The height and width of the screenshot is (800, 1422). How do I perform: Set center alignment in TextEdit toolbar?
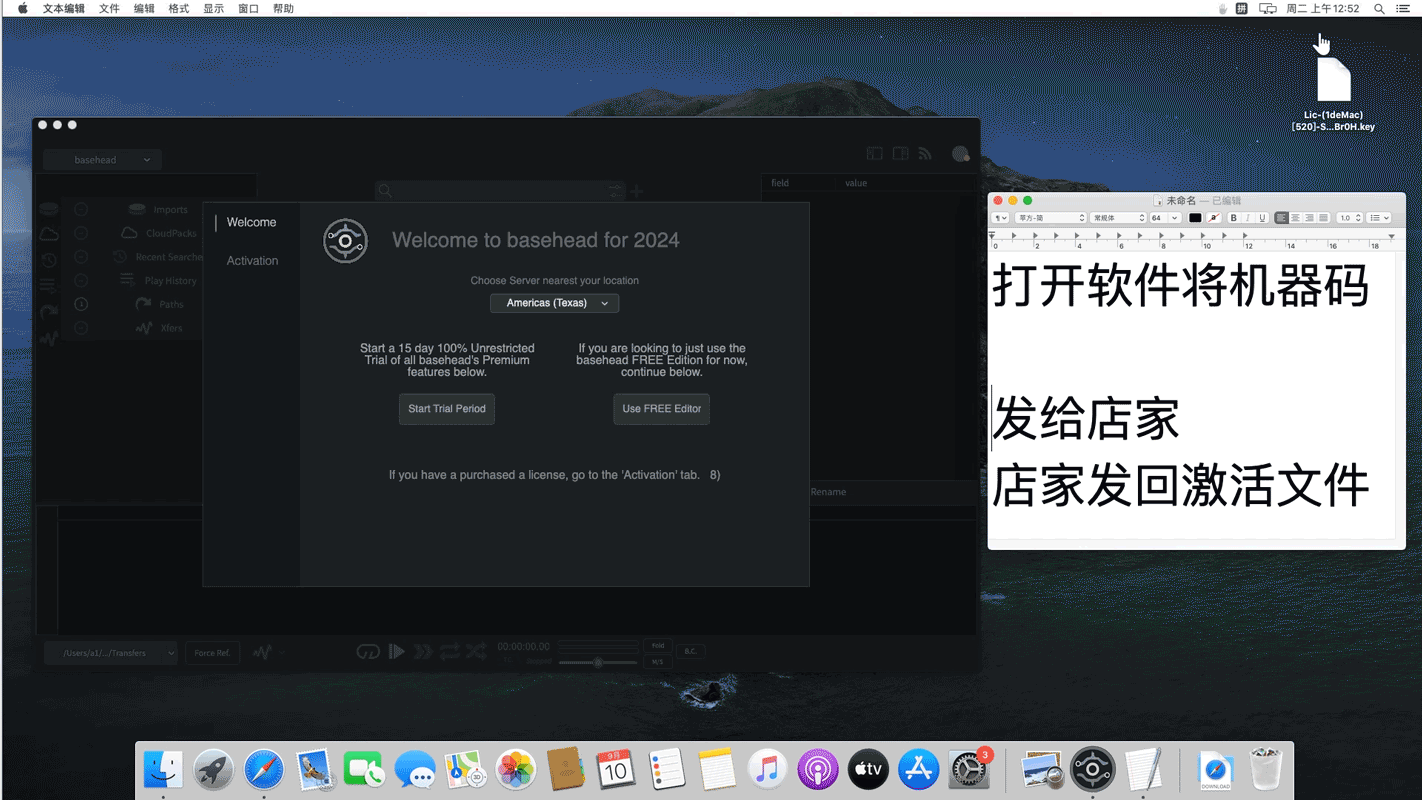[x=1295, y=218]
